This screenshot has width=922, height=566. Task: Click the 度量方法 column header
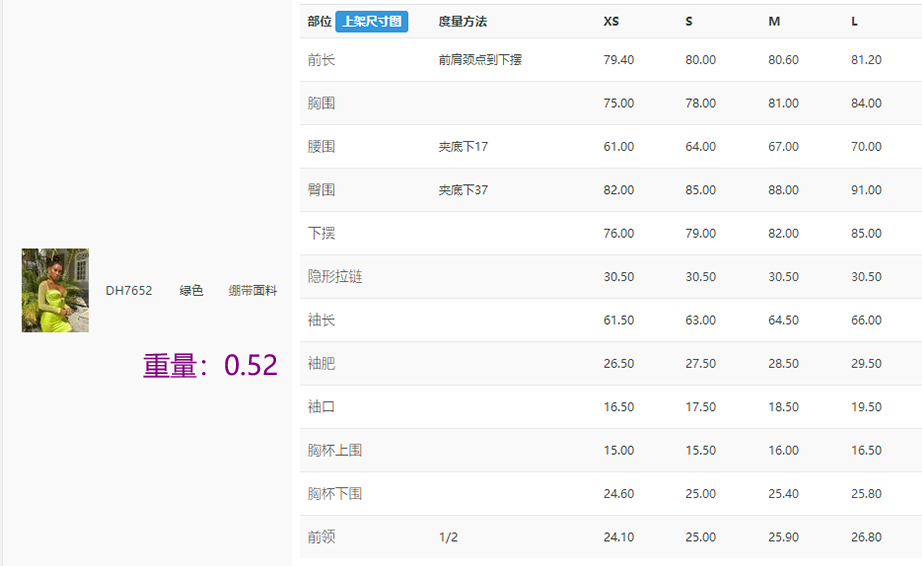[x=463, y=22]
